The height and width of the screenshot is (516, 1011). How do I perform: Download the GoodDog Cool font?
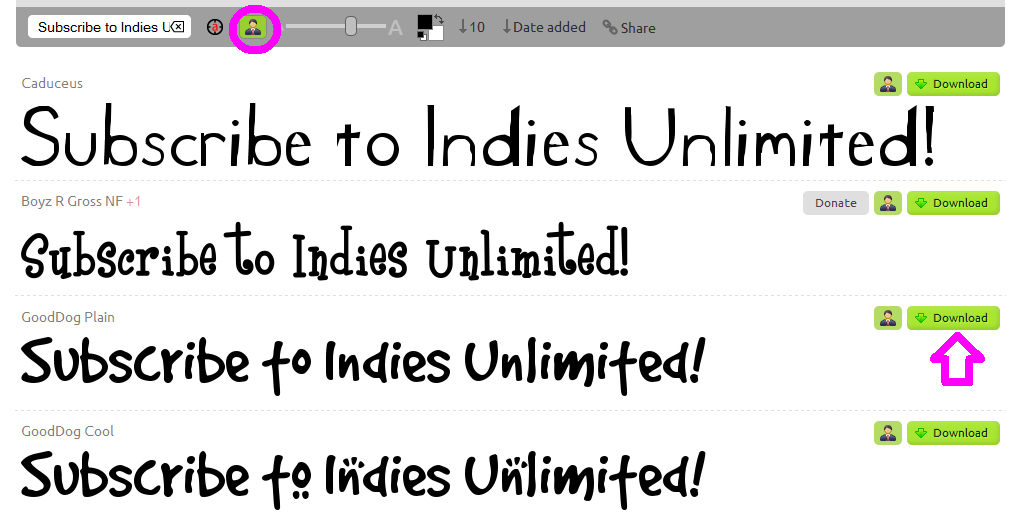[953, 433]
